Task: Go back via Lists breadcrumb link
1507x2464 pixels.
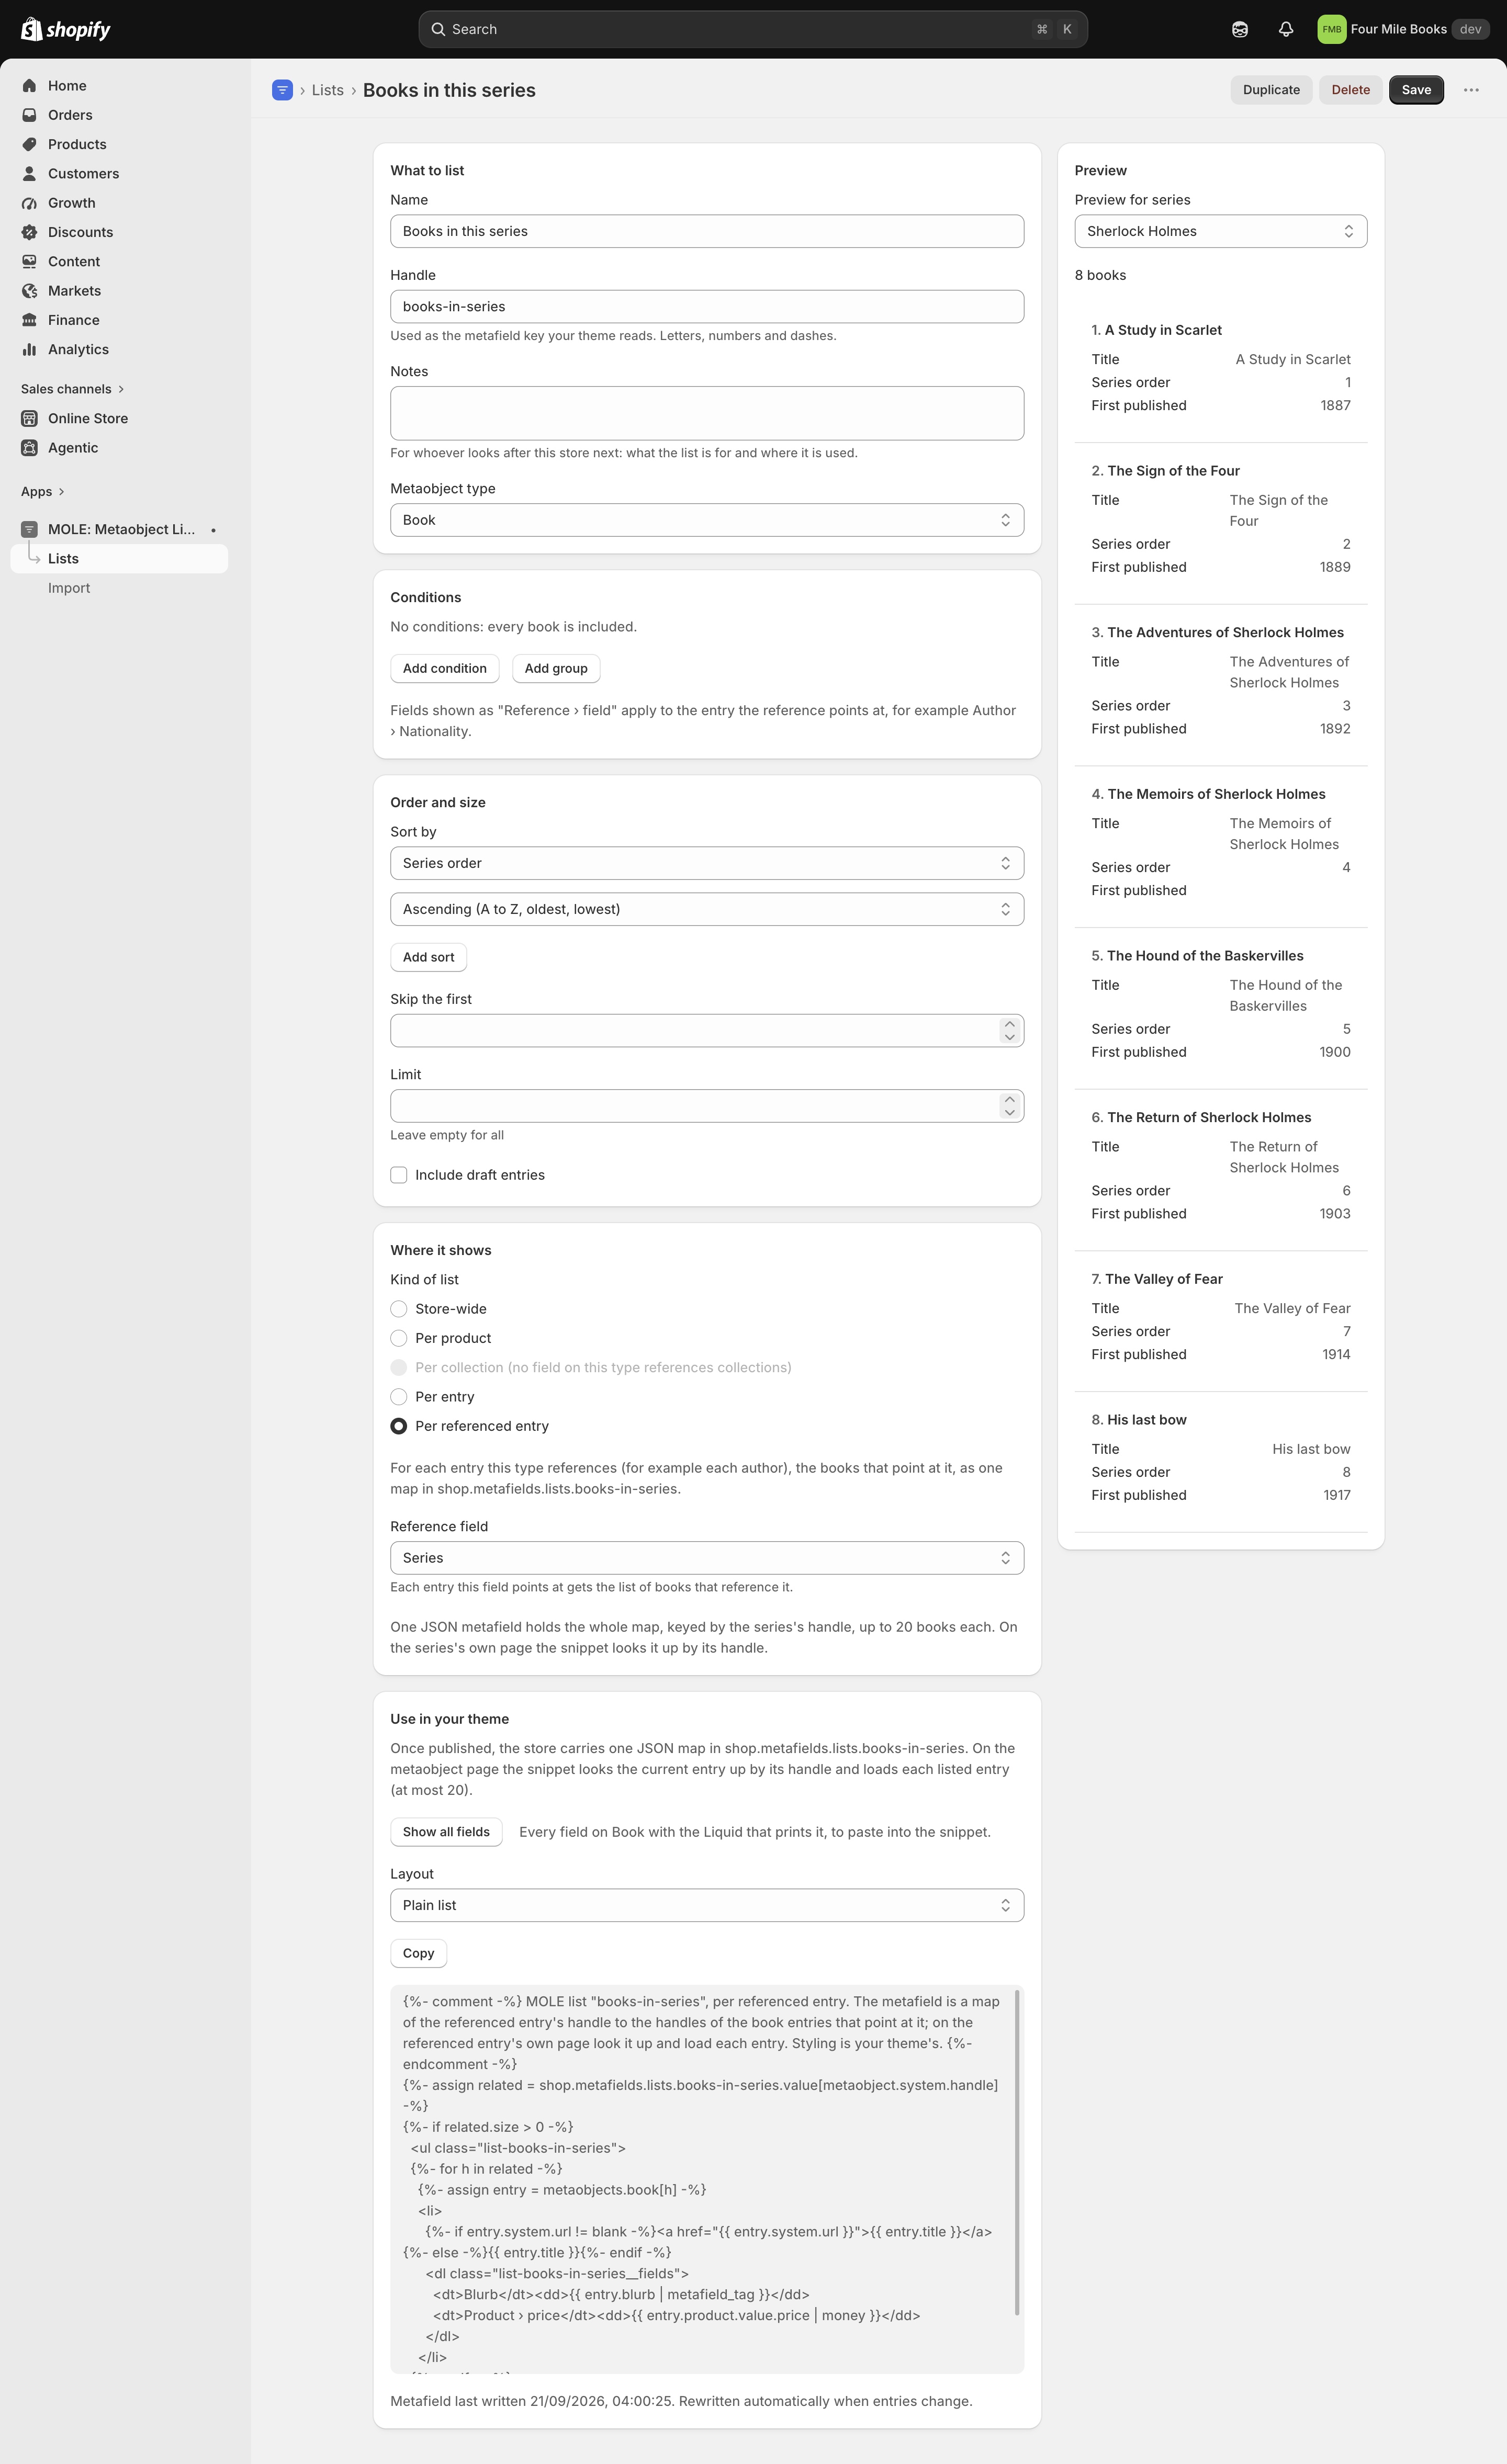Action: [327, 90]
